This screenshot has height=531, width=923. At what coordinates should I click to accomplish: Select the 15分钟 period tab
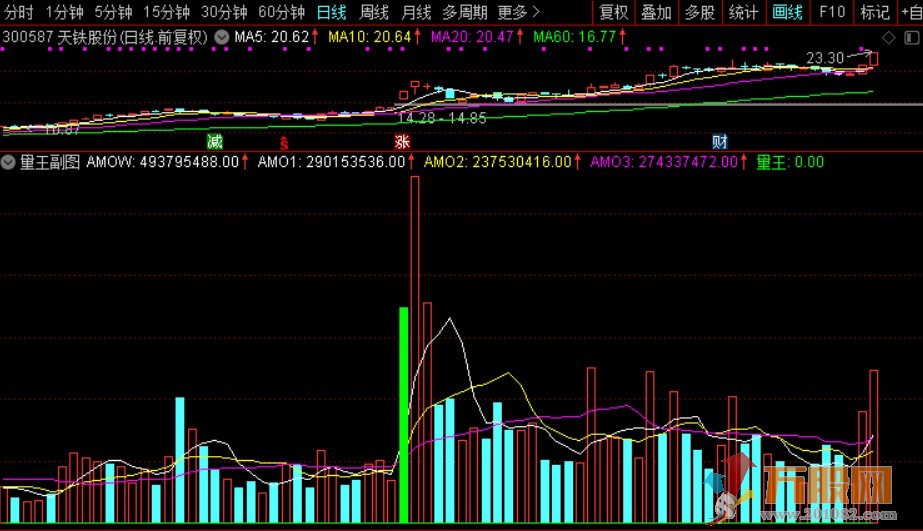tap(166, 12)
